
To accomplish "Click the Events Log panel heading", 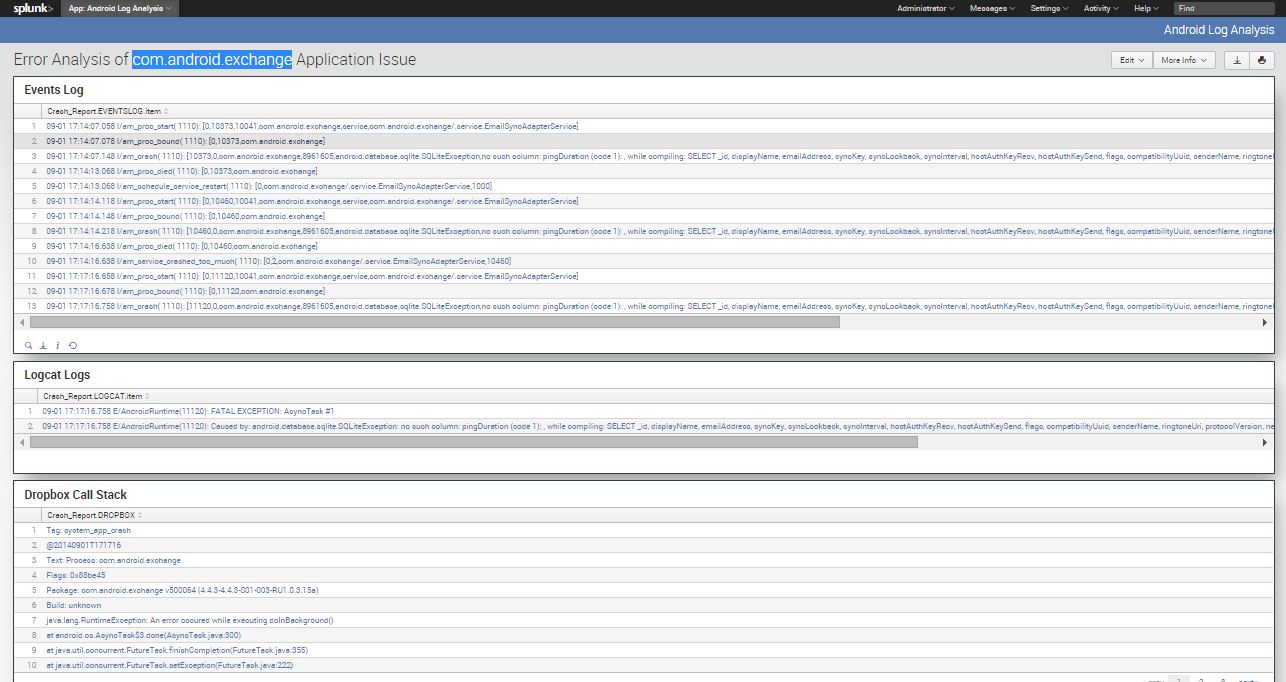I will (54, 90).
